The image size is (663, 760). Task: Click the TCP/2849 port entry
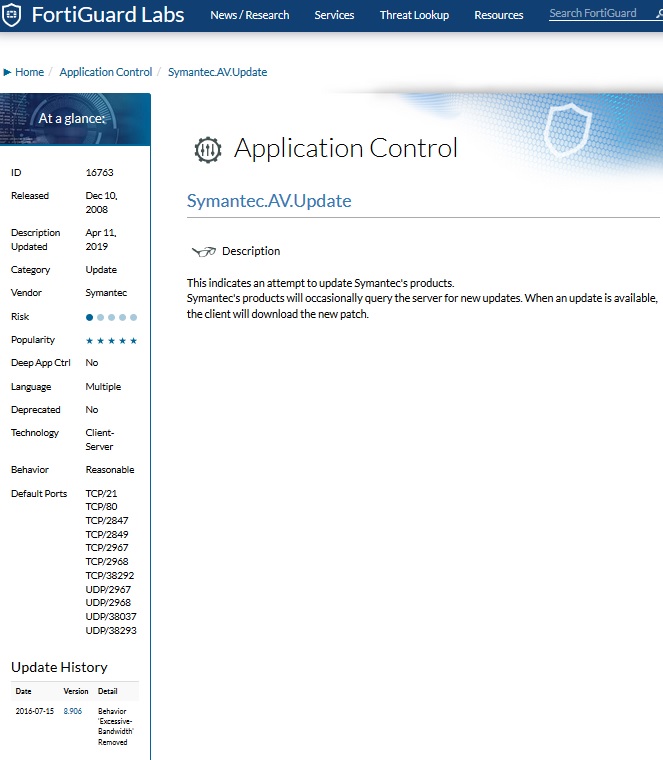click(x=107, y=535)
